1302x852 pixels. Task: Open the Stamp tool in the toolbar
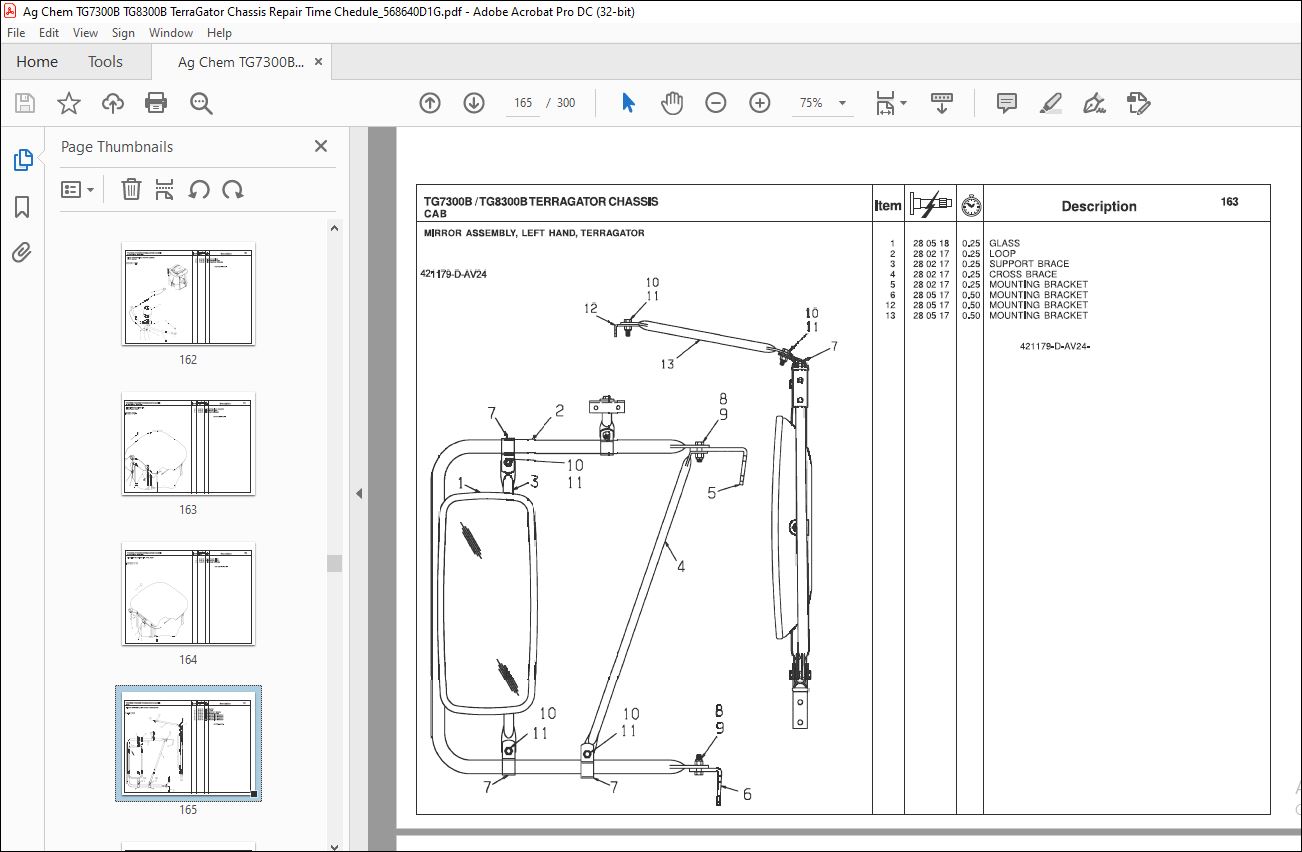[x=1138, y=103]
